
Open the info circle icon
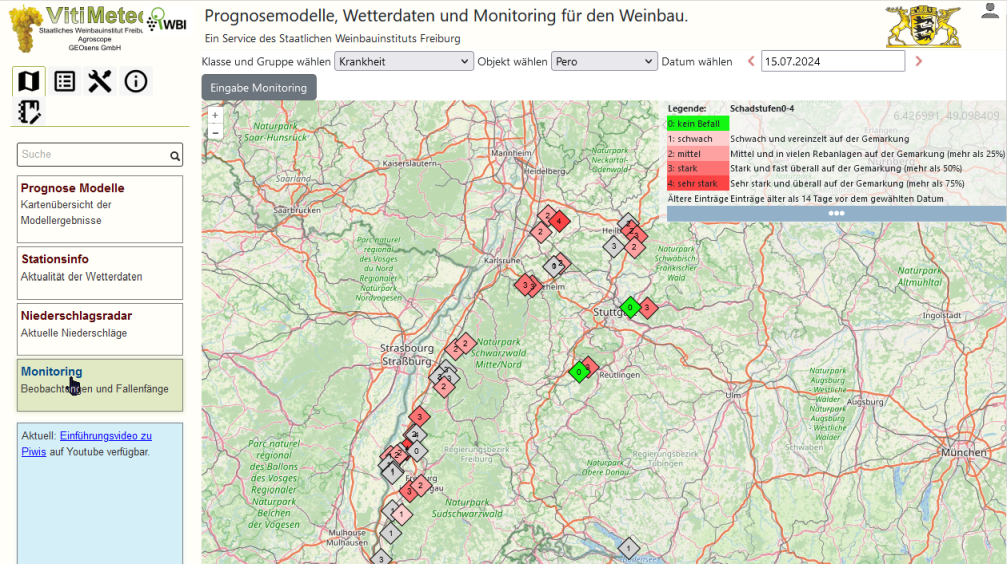coord(136,81)
